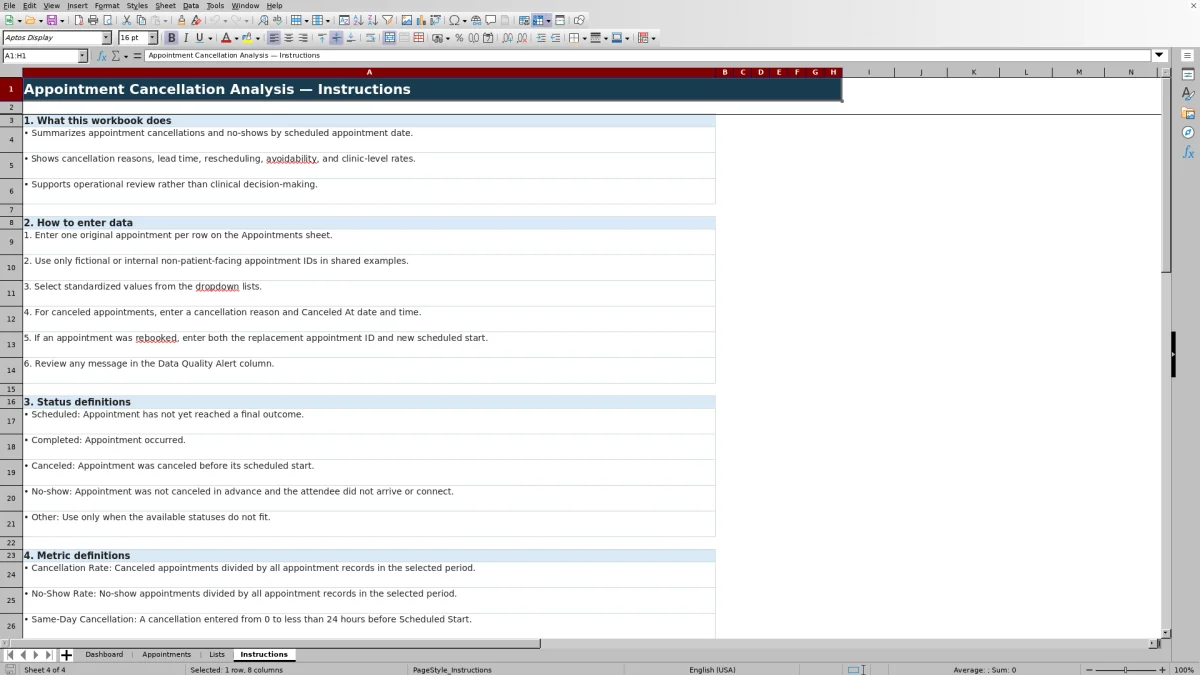Click the Insert Image icon
This screenshot has height=675, width=1200.
407,20
